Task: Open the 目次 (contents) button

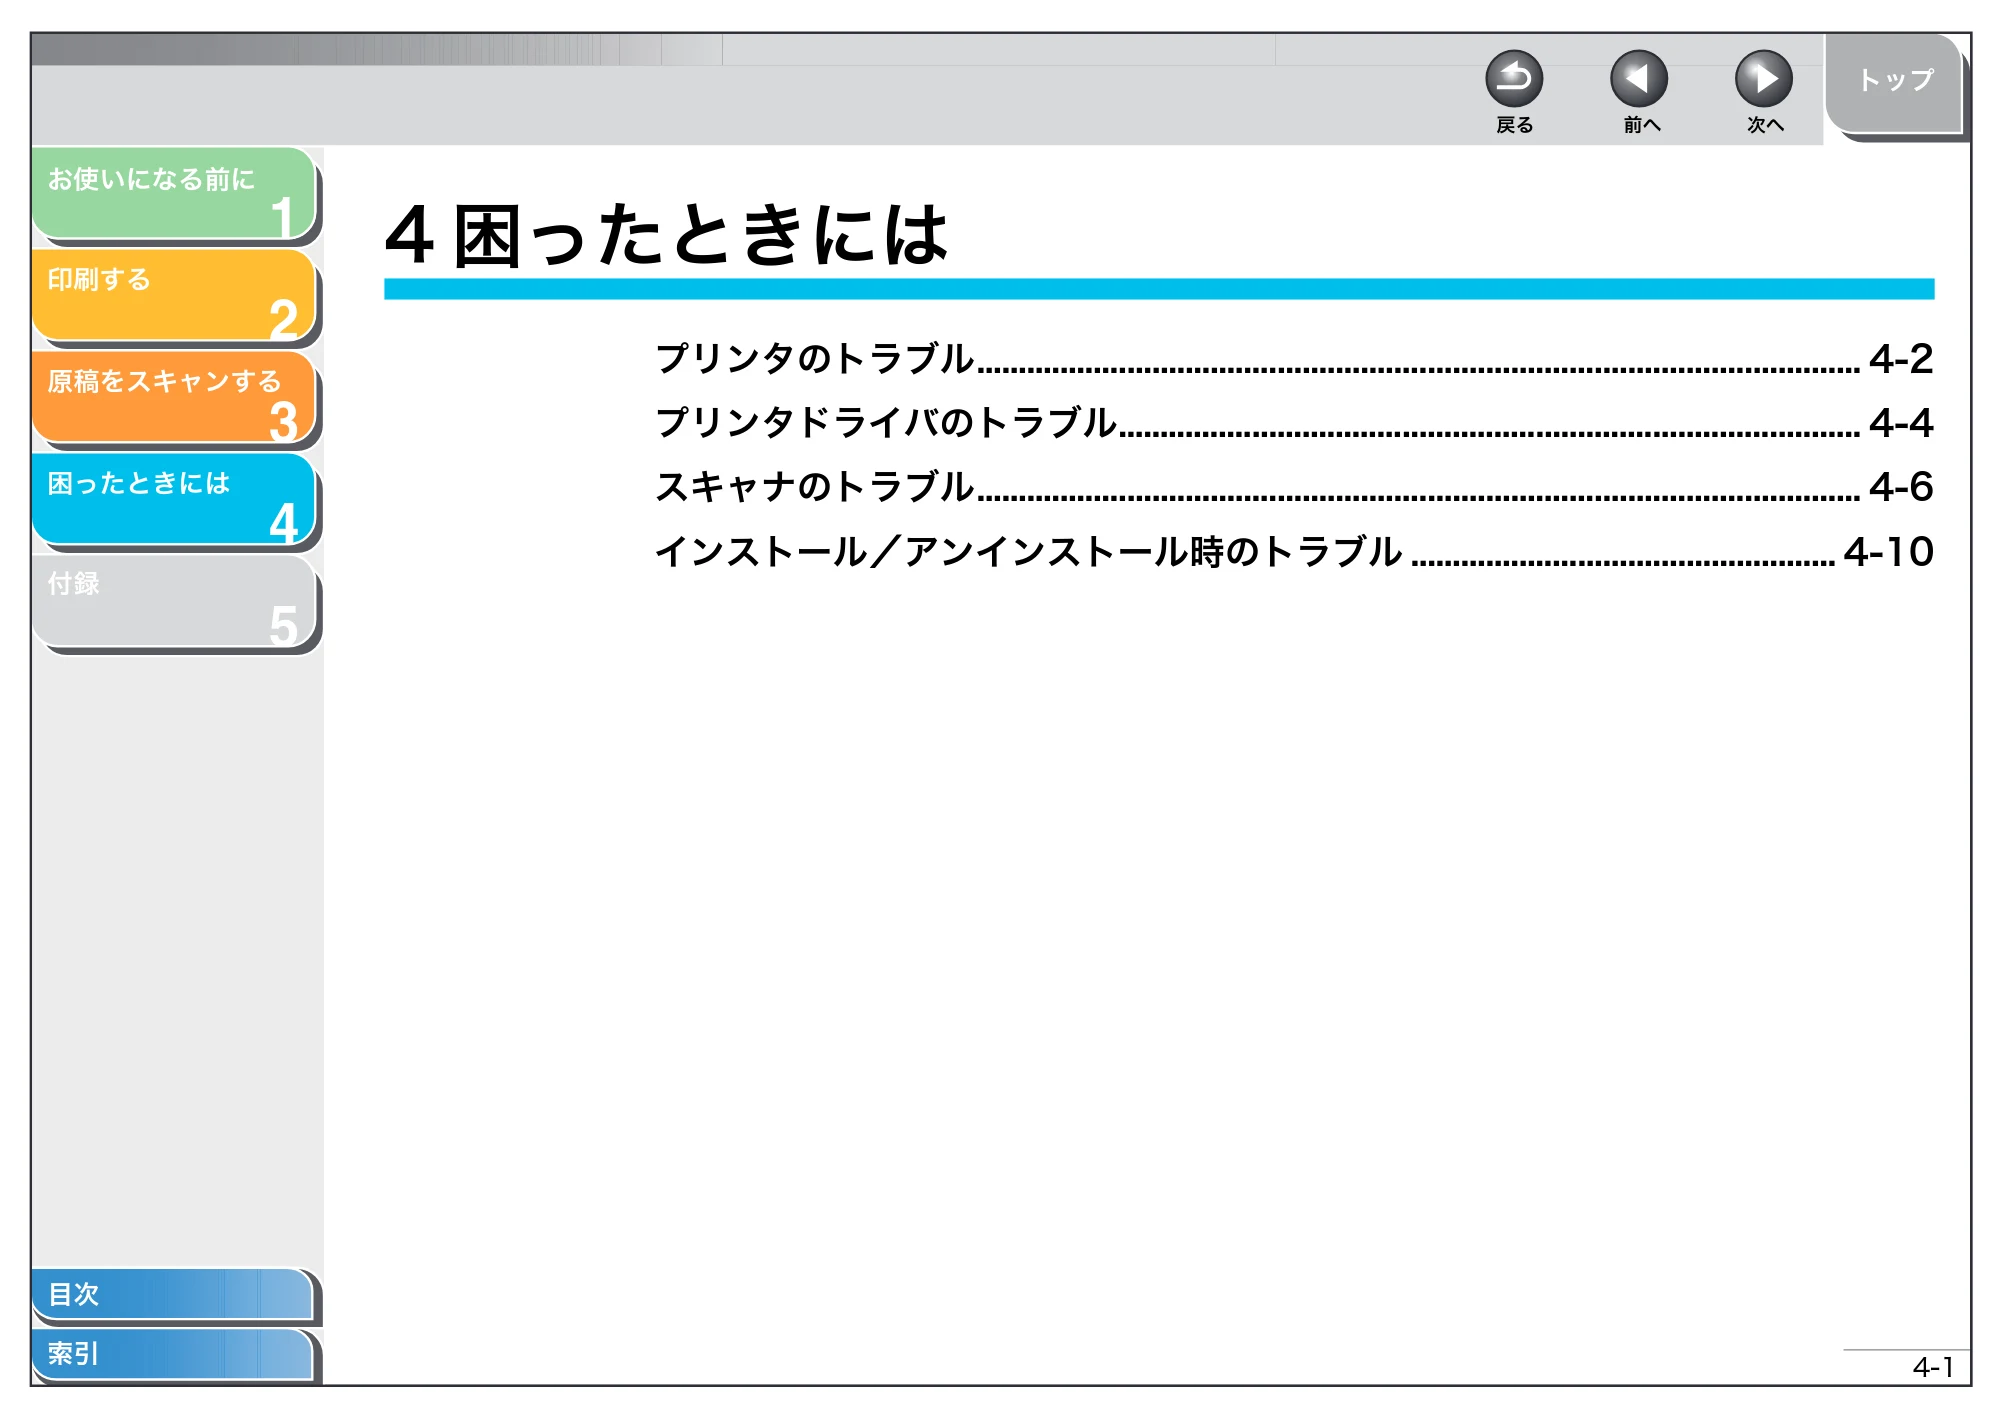Action: pyautogui.click(x=172, y=1294)
